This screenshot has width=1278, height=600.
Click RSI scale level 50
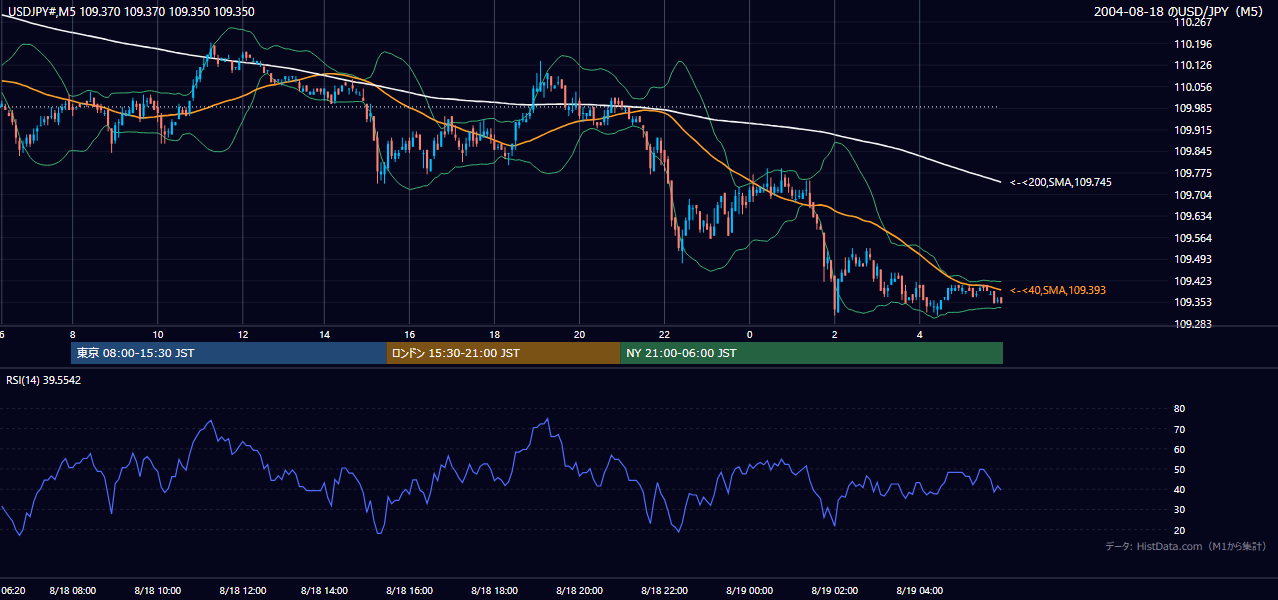pyautogui.click(x=1180, y=469)
